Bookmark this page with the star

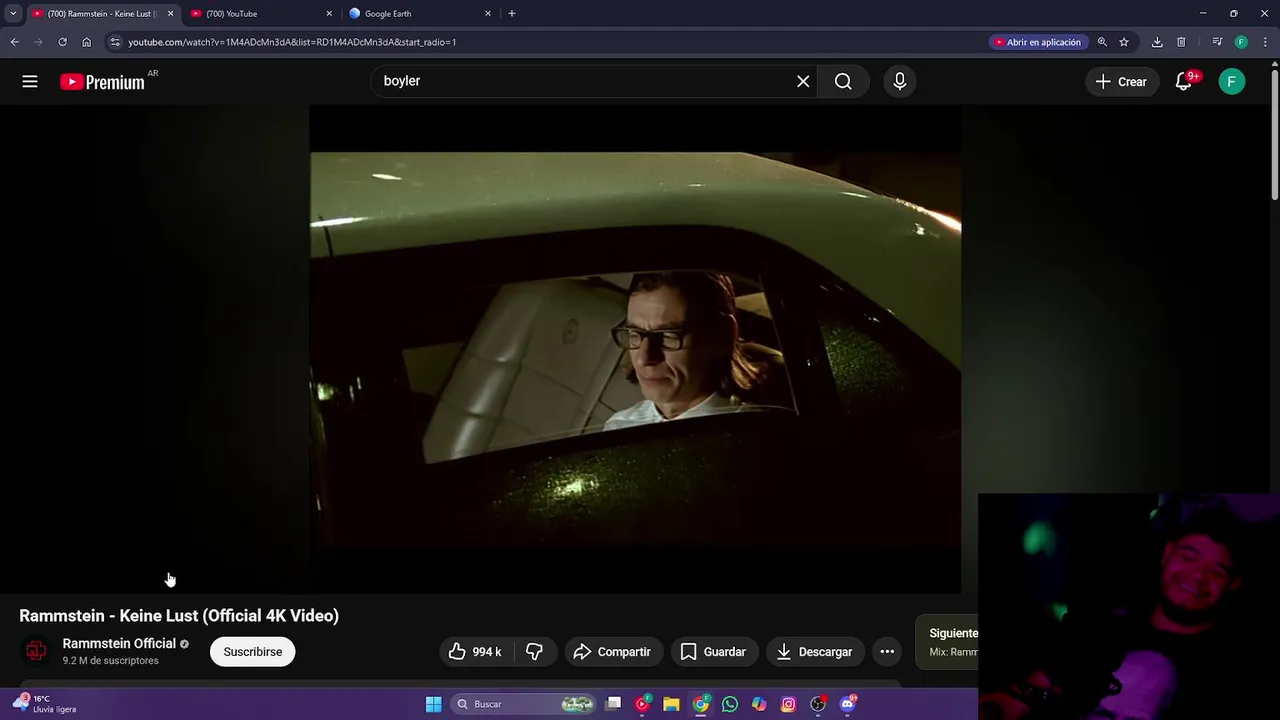pyautogui.click(x=1124, y=42)
